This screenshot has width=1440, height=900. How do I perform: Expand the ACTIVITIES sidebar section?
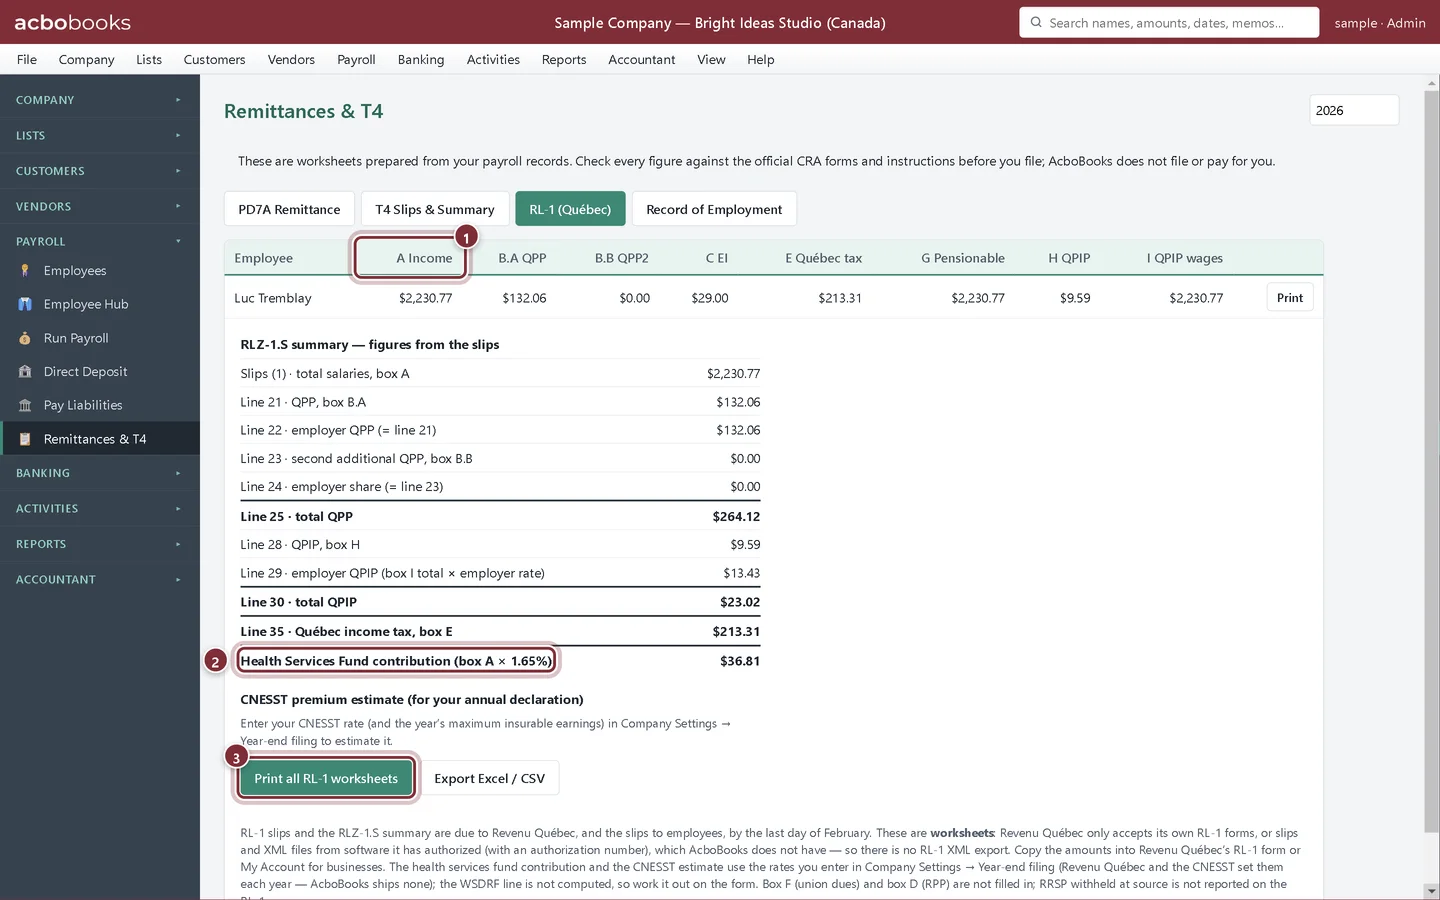(x=100, y=508)
